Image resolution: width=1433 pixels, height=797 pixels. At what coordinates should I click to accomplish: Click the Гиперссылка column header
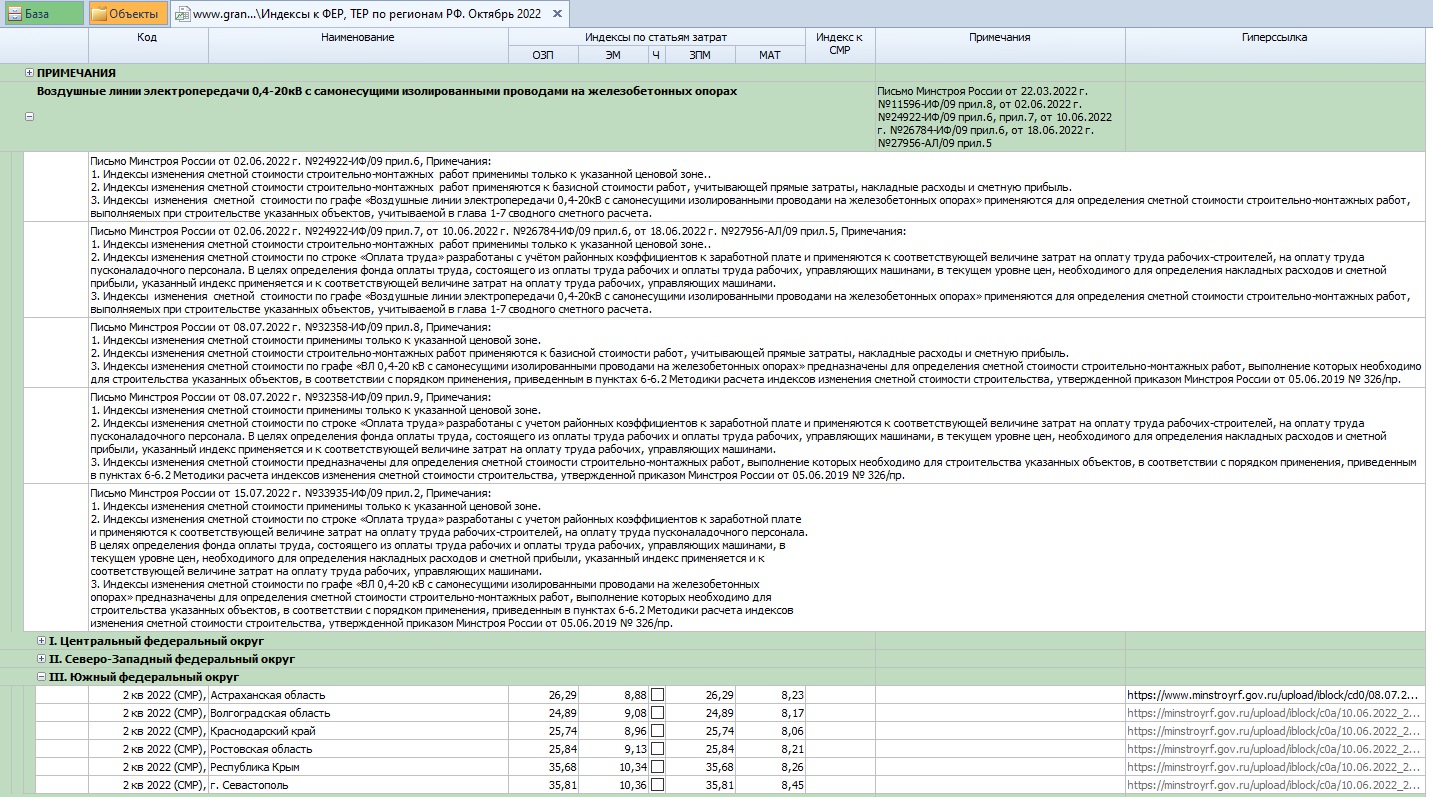[1275, 46]
